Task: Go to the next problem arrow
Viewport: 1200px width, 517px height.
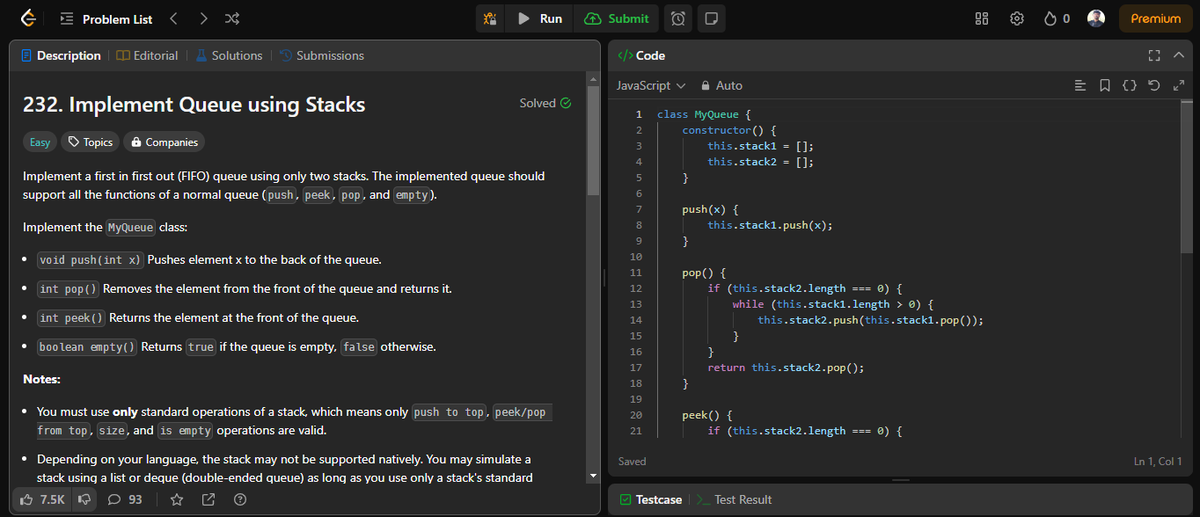Action: (x=203, y=19)
